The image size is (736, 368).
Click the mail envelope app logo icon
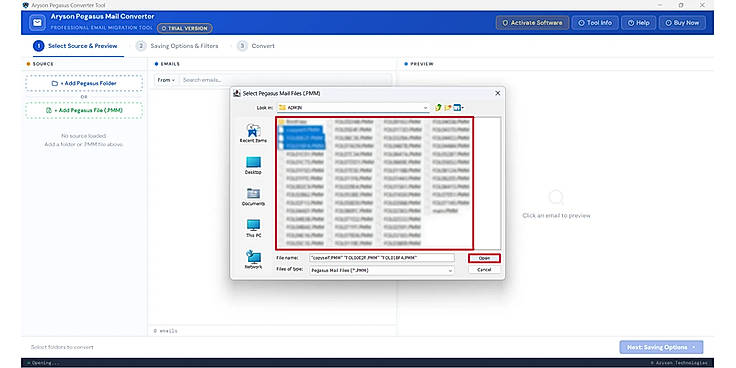pos(37,23)
